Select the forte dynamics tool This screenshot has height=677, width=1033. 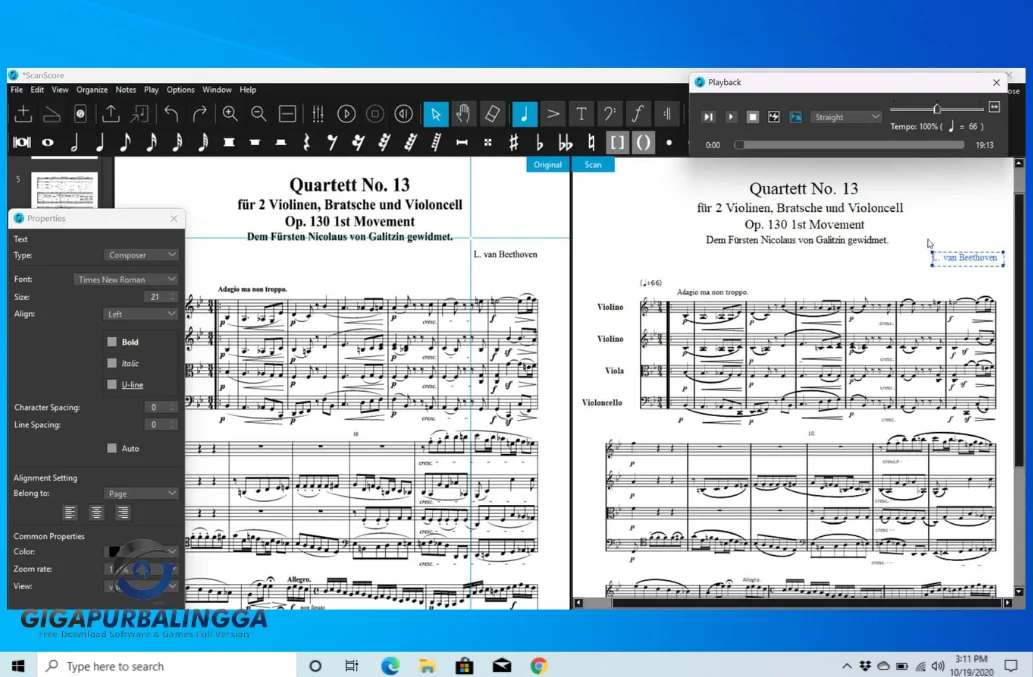637,114
